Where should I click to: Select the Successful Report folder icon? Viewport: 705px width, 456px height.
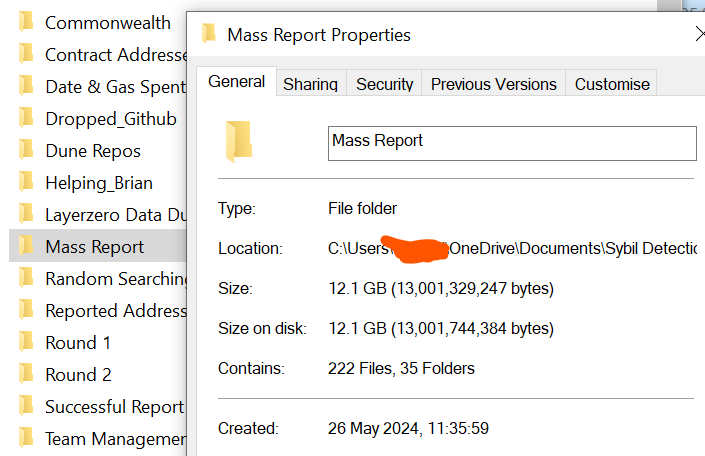pyautogui.click(x=26, y=406)
